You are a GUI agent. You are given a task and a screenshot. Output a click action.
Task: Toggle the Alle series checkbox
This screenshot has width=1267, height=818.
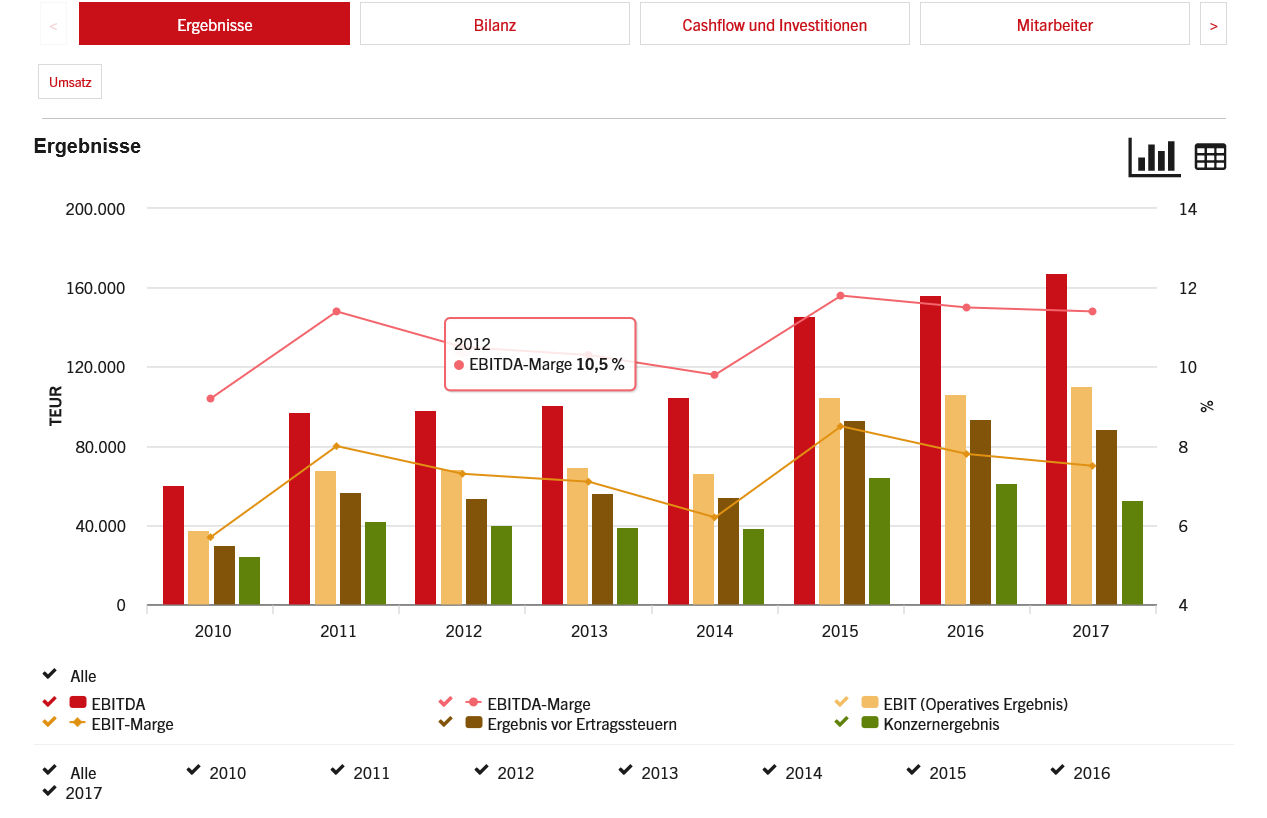(47, 674)
